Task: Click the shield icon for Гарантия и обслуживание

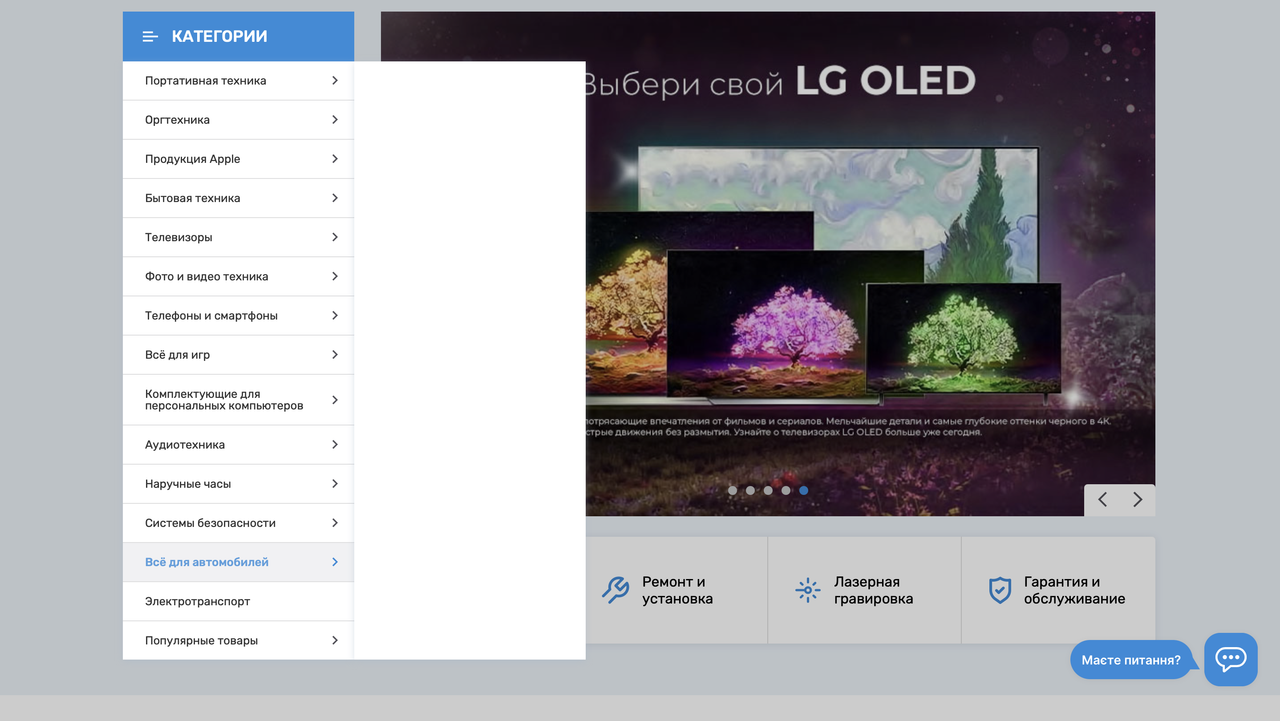Action: click(1000, 590)
